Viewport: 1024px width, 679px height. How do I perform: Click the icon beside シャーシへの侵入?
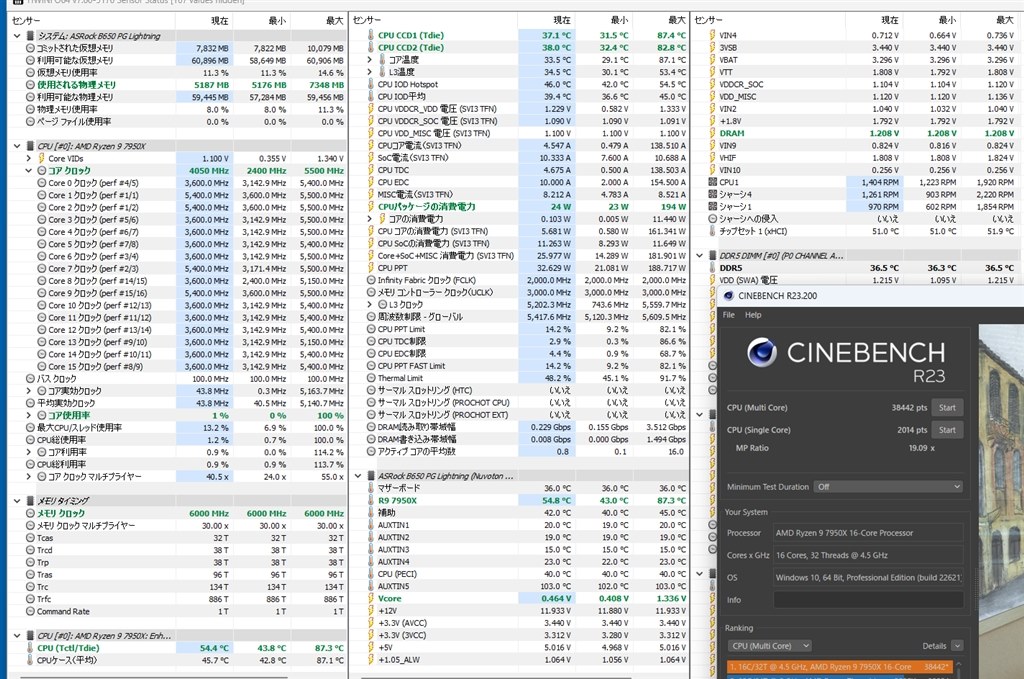712,219
